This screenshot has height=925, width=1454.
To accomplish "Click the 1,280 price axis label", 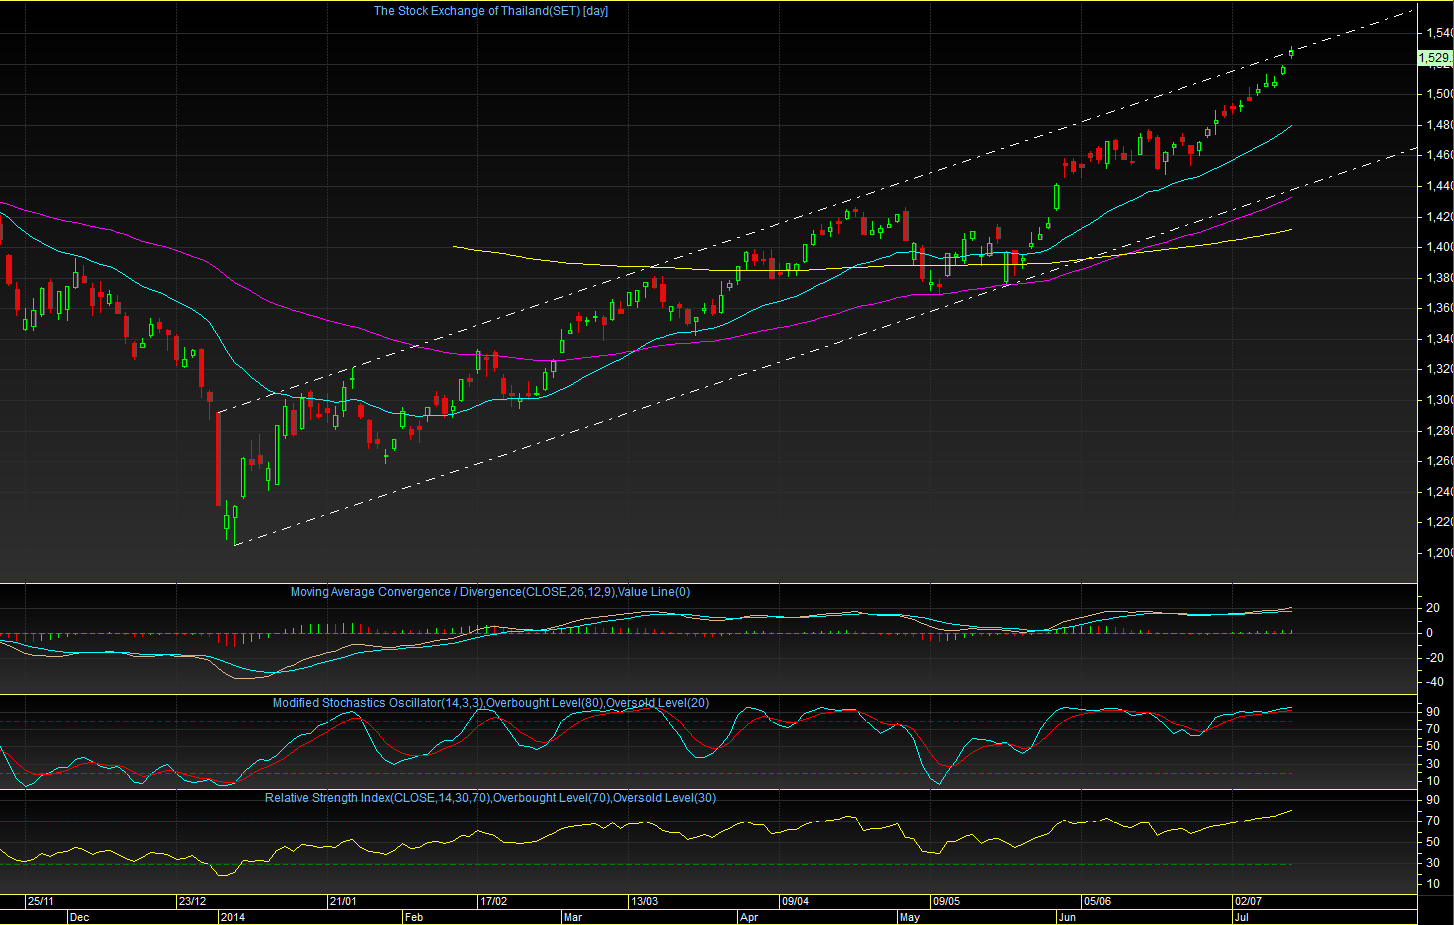I will [x=1440, y=431].
